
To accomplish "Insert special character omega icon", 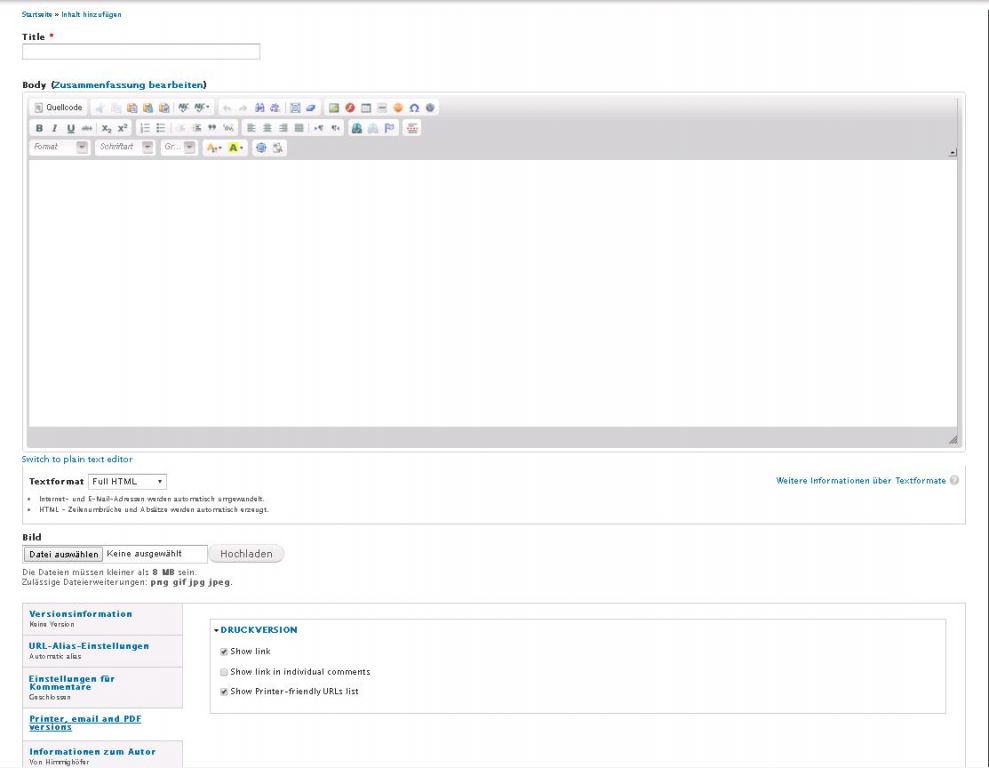I will coord(415,108).
